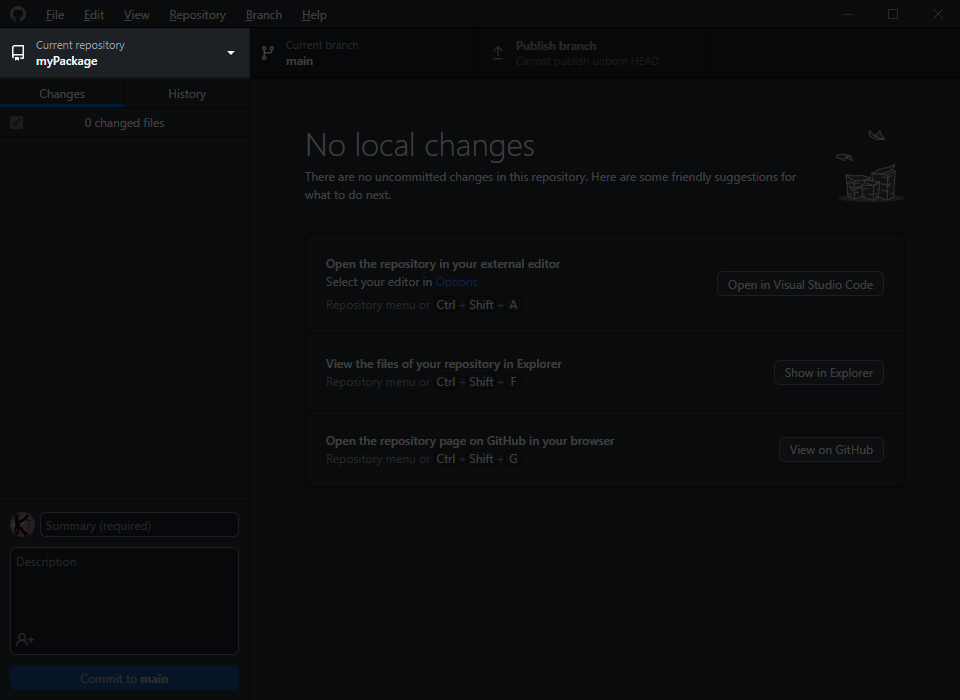The width and height of the screenshot is (960, 700).
Task: Click View the files of your repository text
Action: coord(443,364)
